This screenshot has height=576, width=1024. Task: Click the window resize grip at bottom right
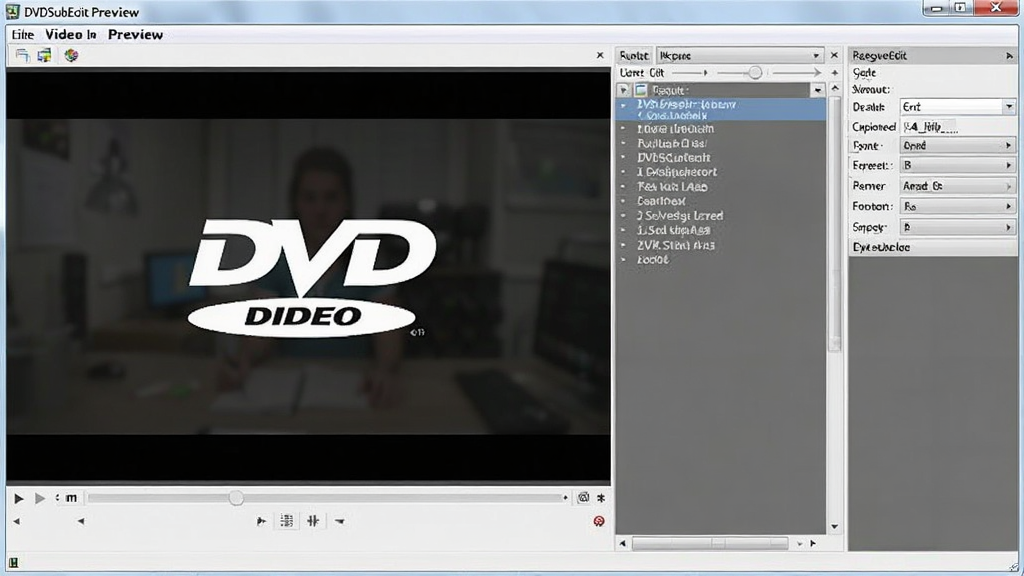pyautogui.click(x=1014, y=568)
